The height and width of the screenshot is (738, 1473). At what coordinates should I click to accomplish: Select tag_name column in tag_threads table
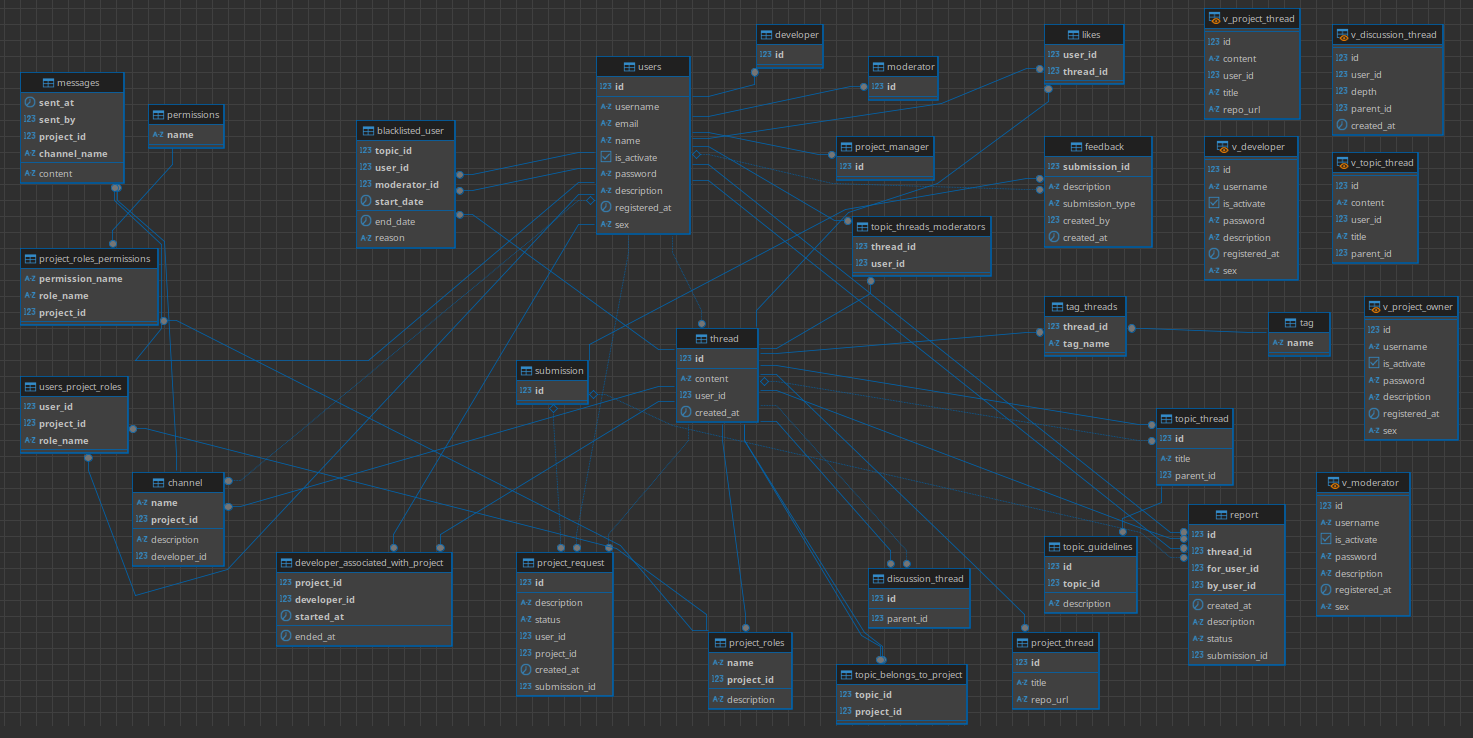click(1085, 344)
